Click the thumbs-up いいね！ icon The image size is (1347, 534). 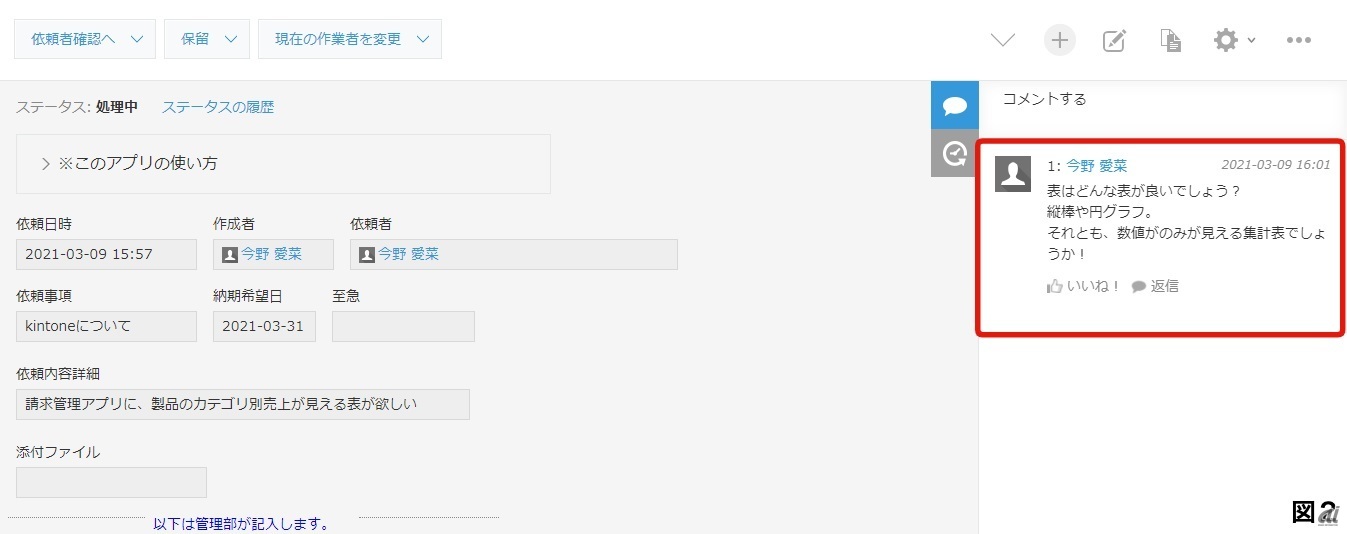coord(1054,286)
